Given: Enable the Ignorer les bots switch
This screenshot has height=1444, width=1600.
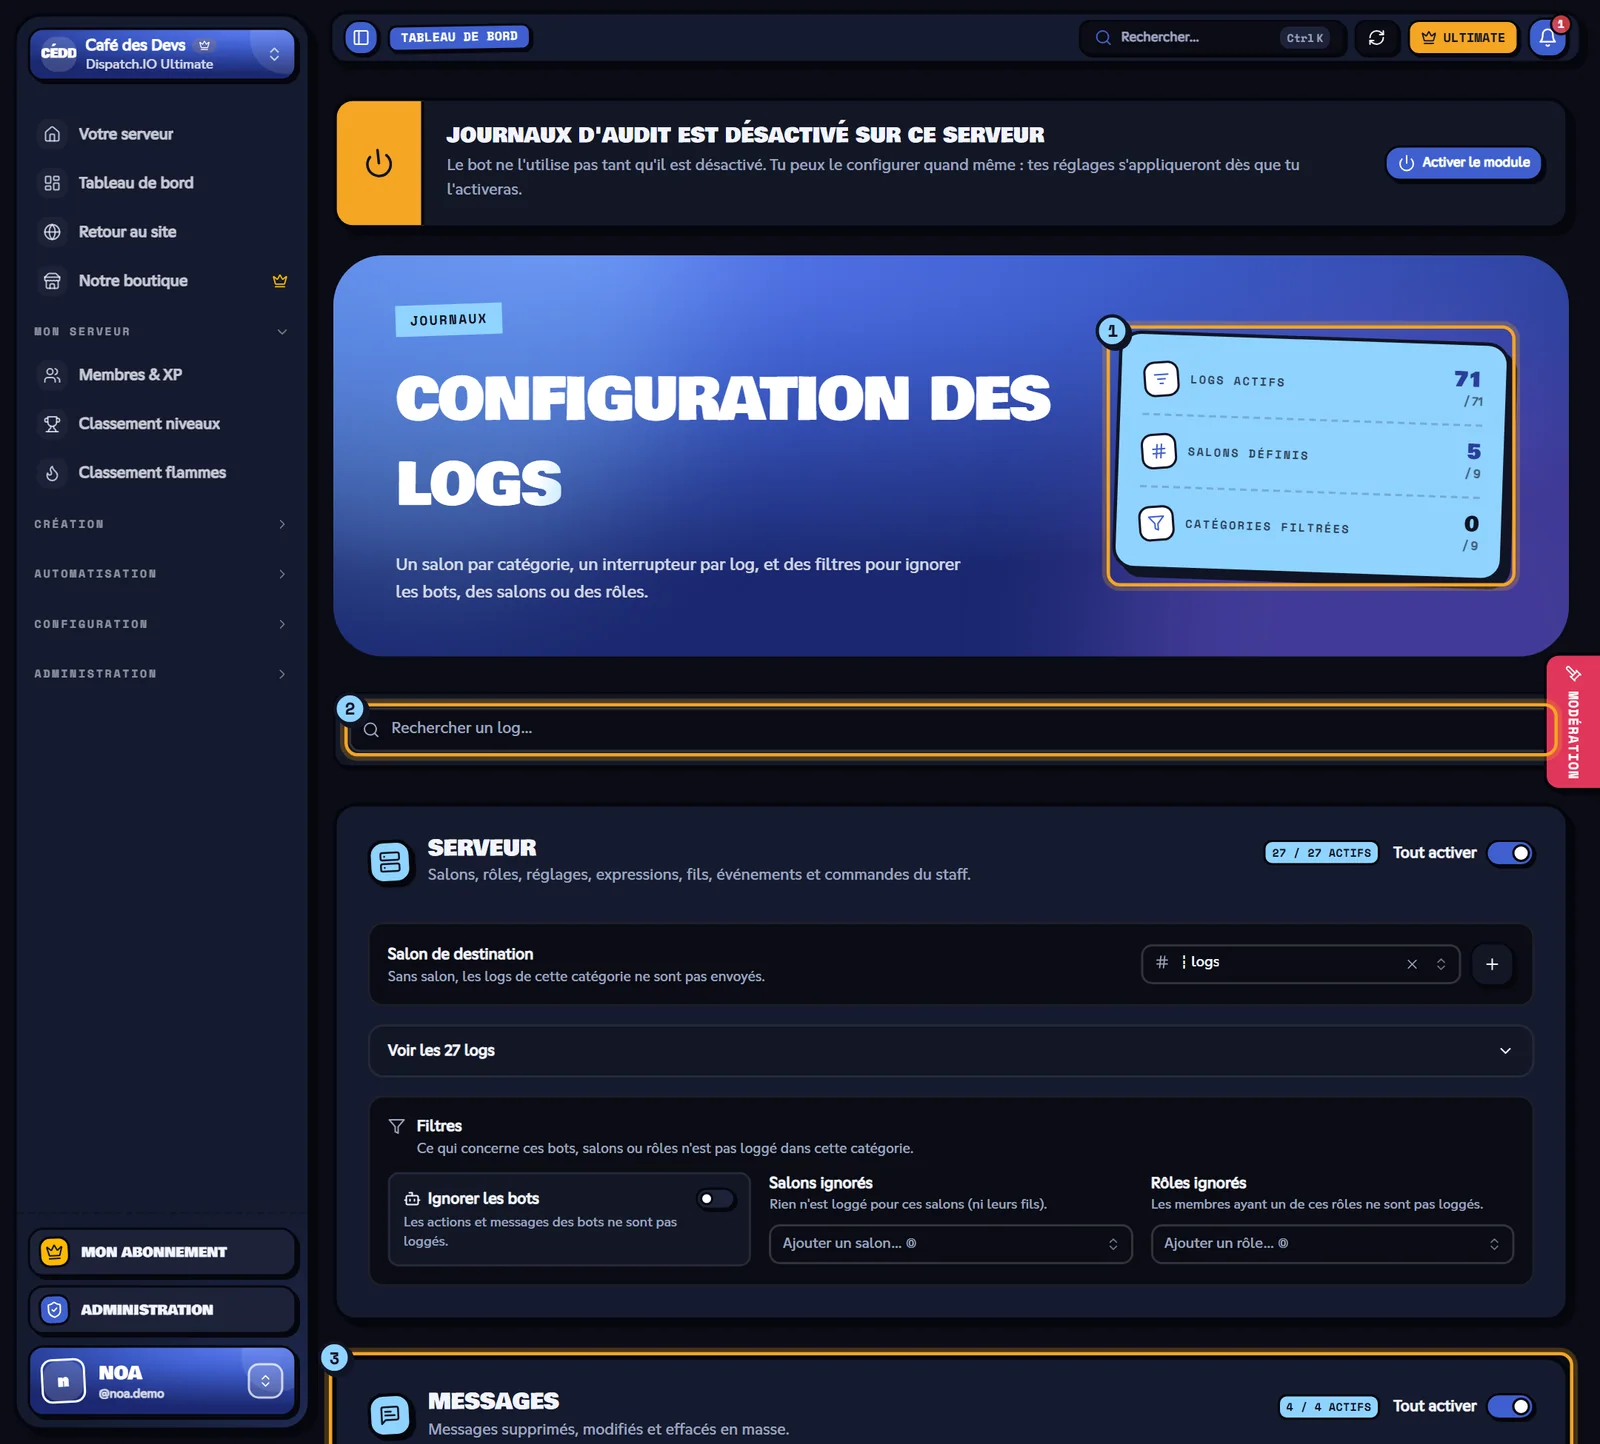Looking at the screenshot, I should click(x=716, y=1198).
